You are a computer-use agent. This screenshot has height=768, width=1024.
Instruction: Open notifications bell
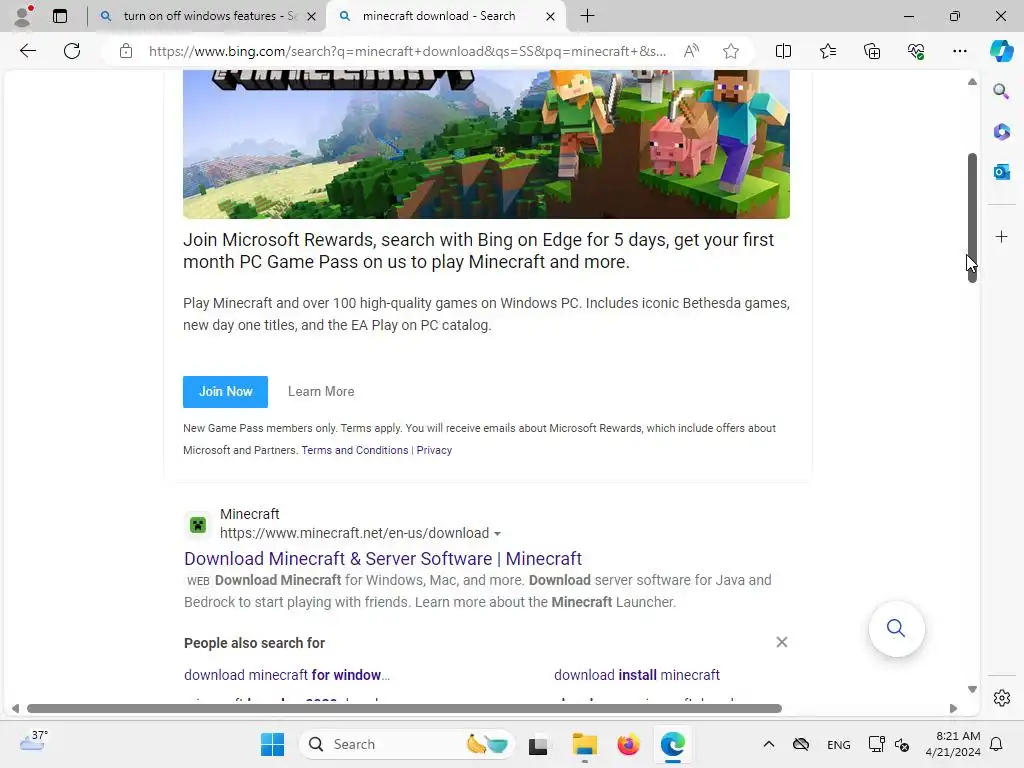click(997, 744)
